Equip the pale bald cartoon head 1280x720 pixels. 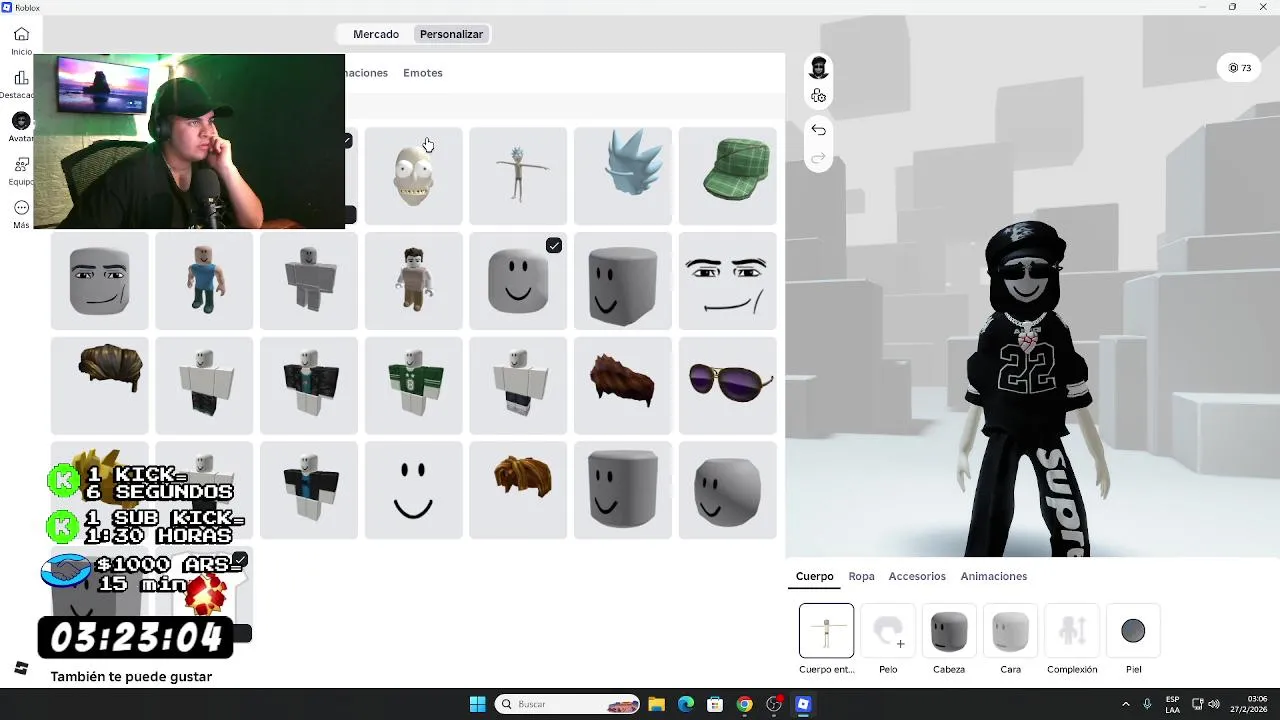click(413, 176)
